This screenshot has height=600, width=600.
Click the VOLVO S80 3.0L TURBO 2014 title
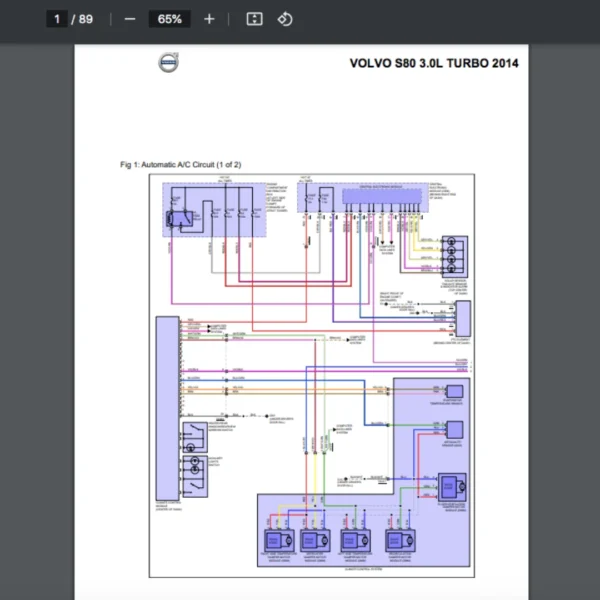coord(433,63)
